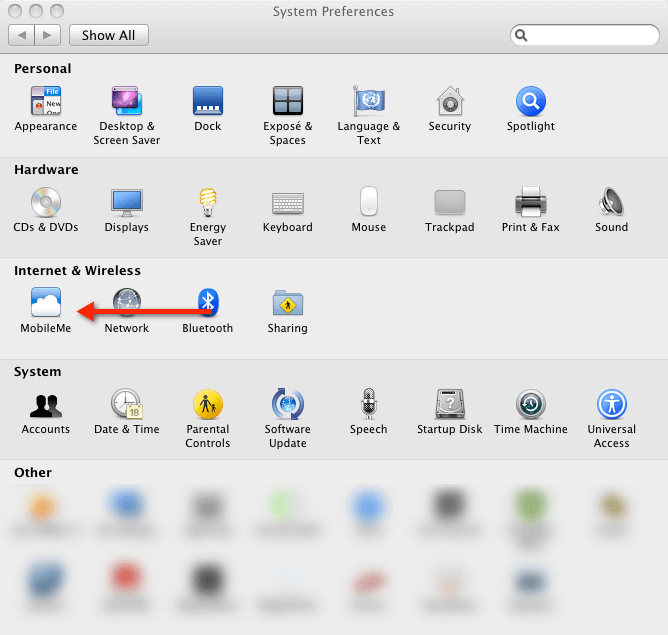Focus the System Preferences search field
This screenshot has width=668, height=635.
point(584,35)
